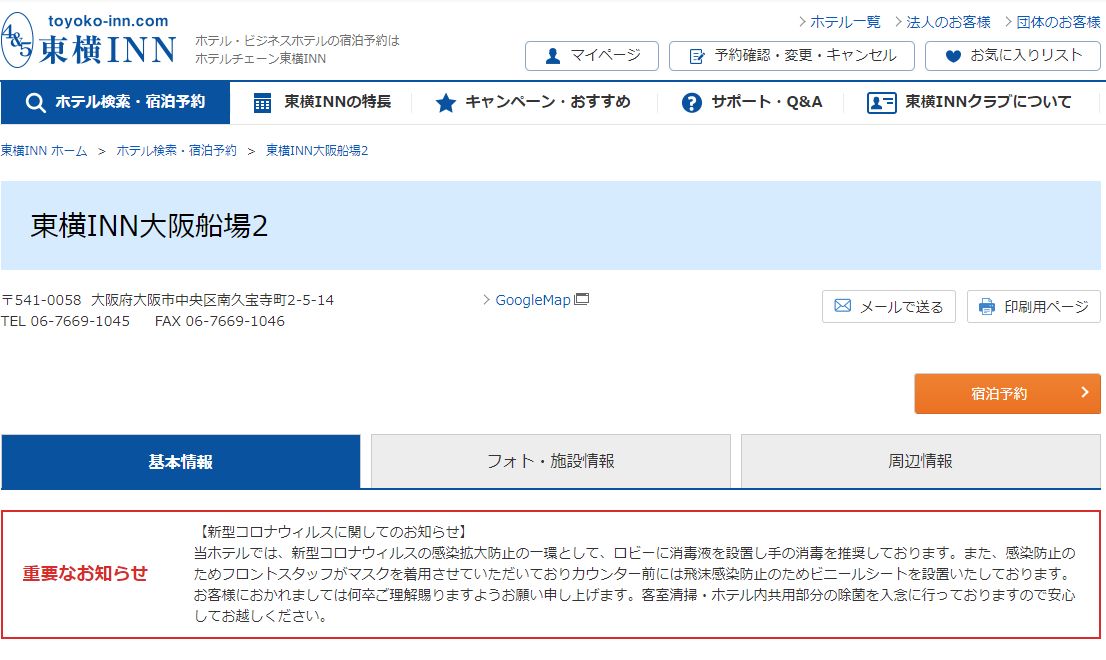This screenshot has width=1106, height=660.
Task: Click the printer icon on 印刷用ページ
Action: (987, 307)
